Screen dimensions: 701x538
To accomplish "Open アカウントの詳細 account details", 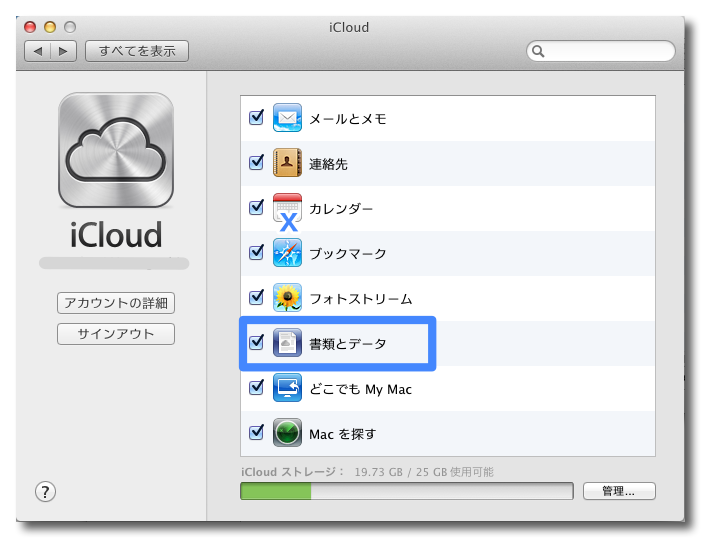I will click(116, 303).
